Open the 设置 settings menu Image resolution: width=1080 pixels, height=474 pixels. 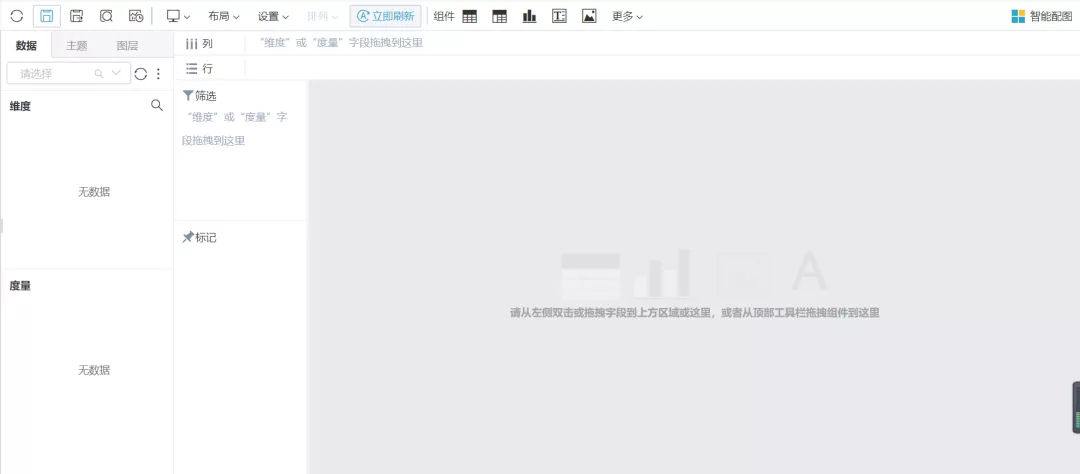coord(273,16)
